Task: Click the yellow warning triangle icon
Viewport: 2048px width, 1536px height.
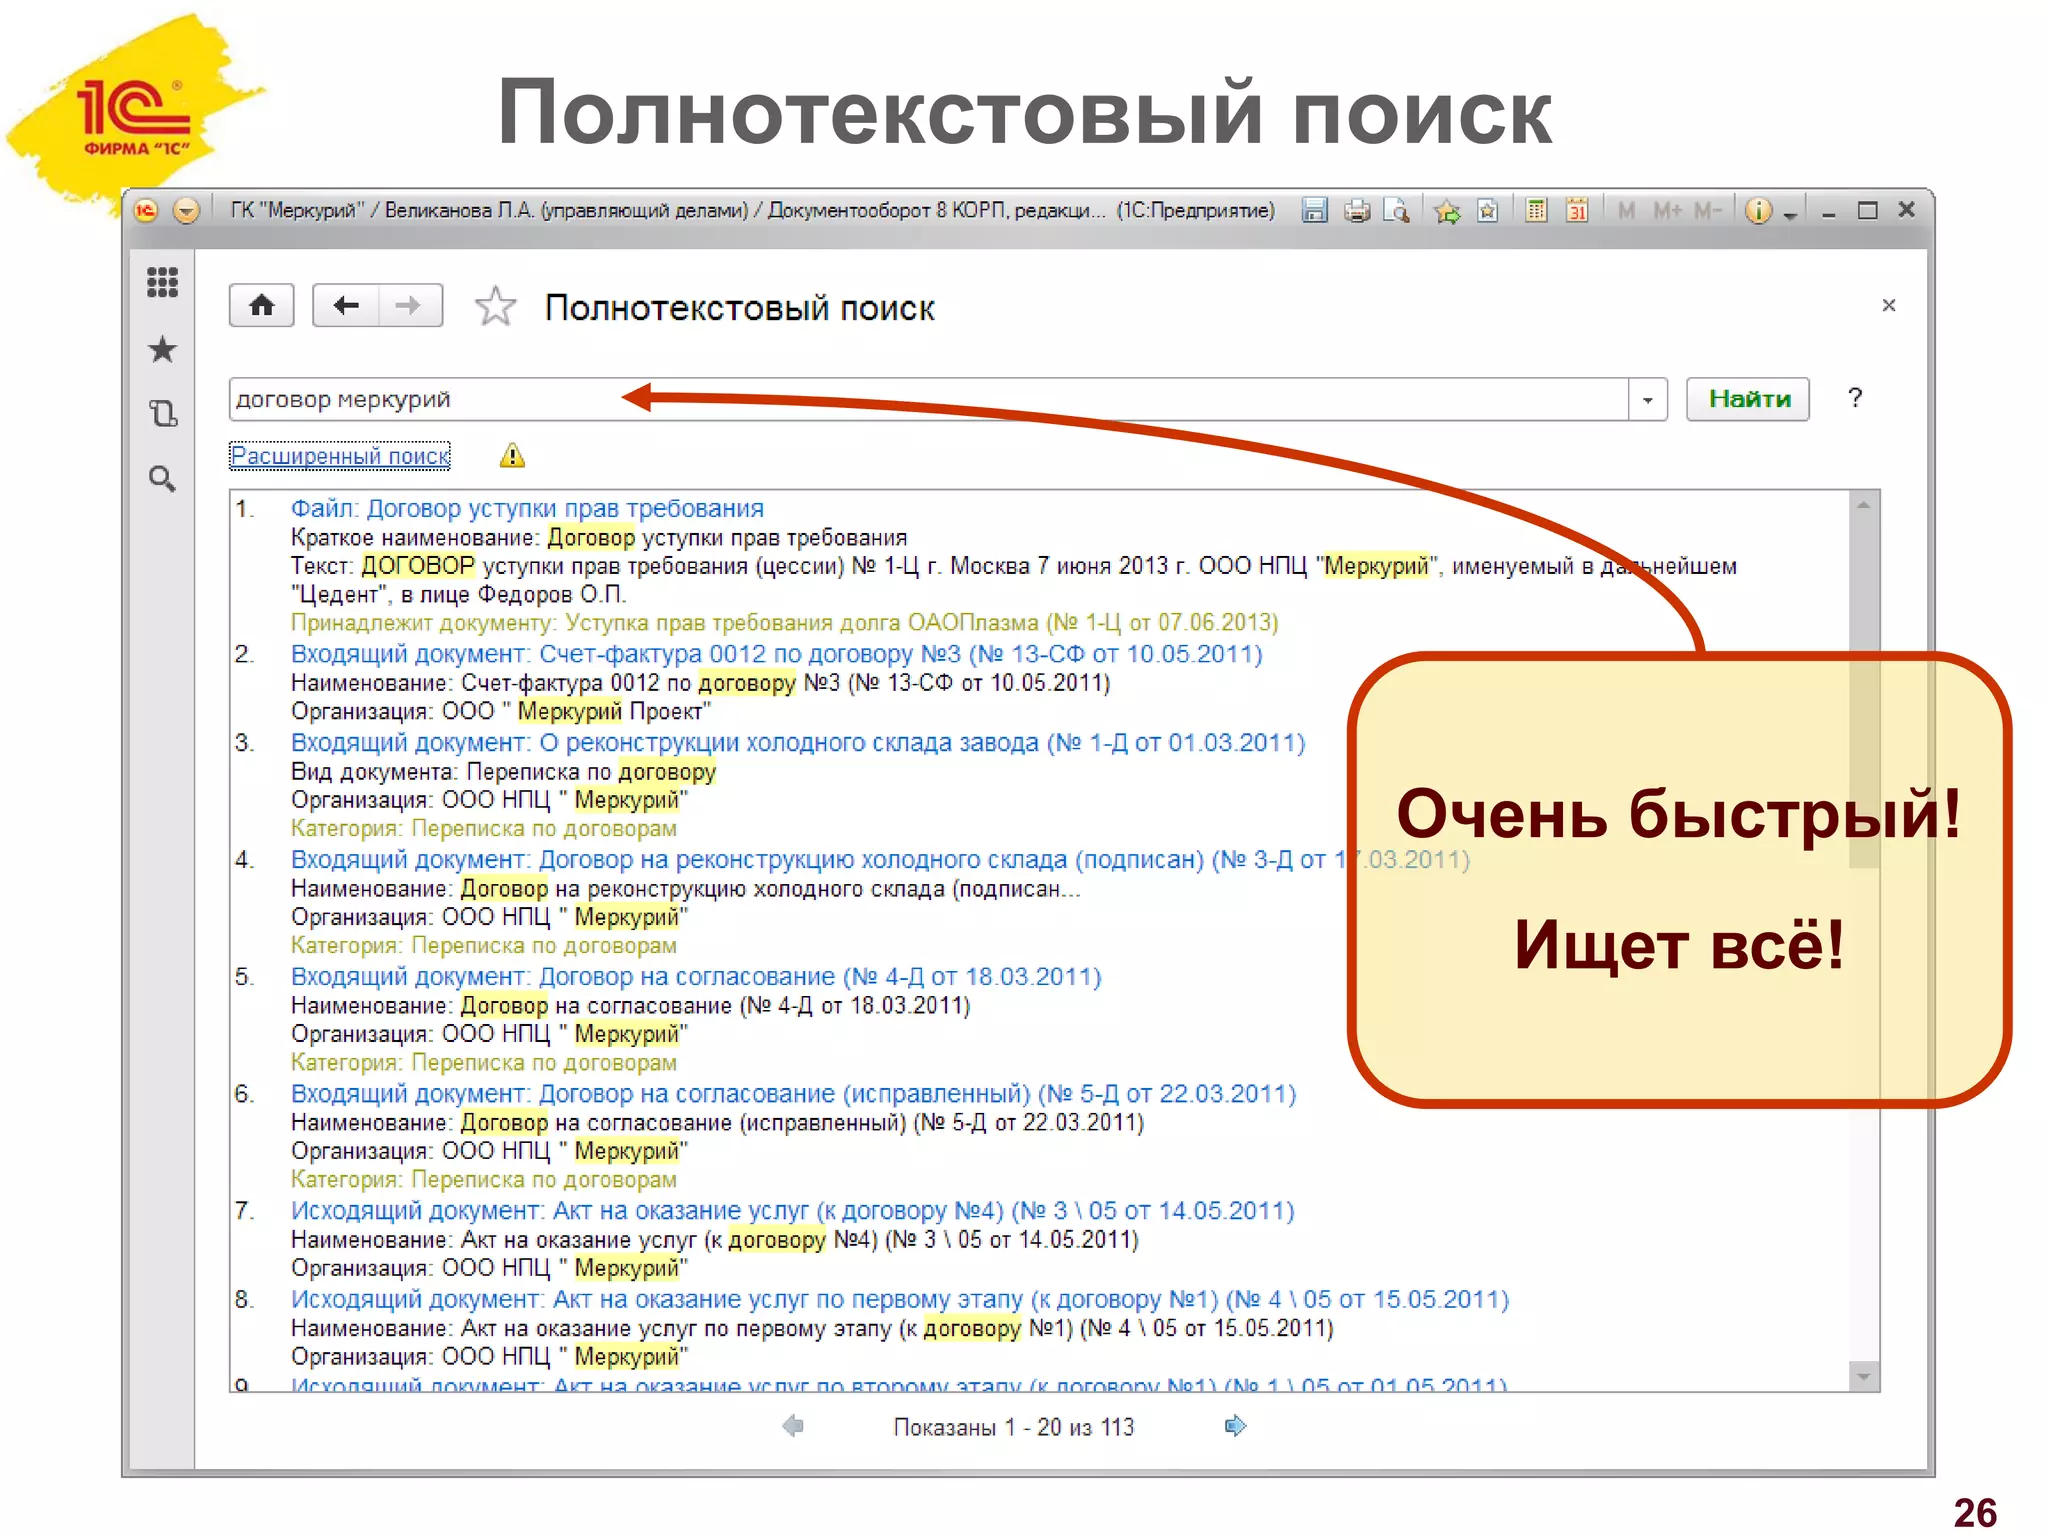Action: (x=512, y=456)
